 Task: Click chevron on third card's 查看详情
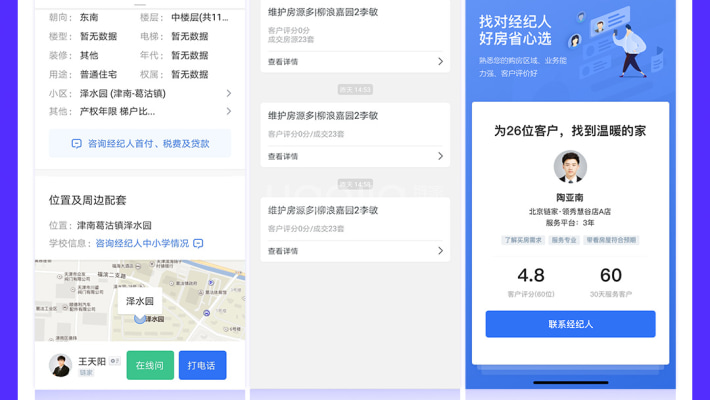pos(441,251)
